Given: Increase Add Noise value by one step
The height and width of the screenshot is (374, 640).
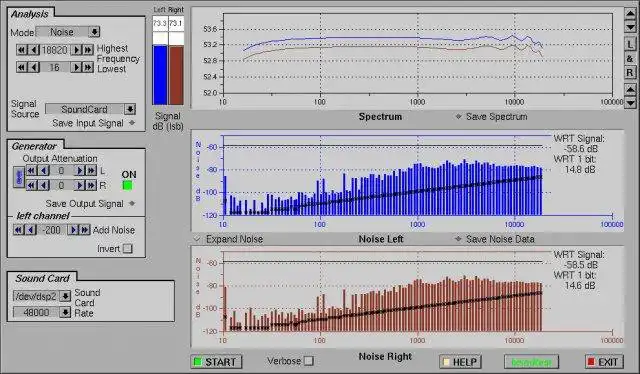Looking at the screenshot, I should 73,230.
